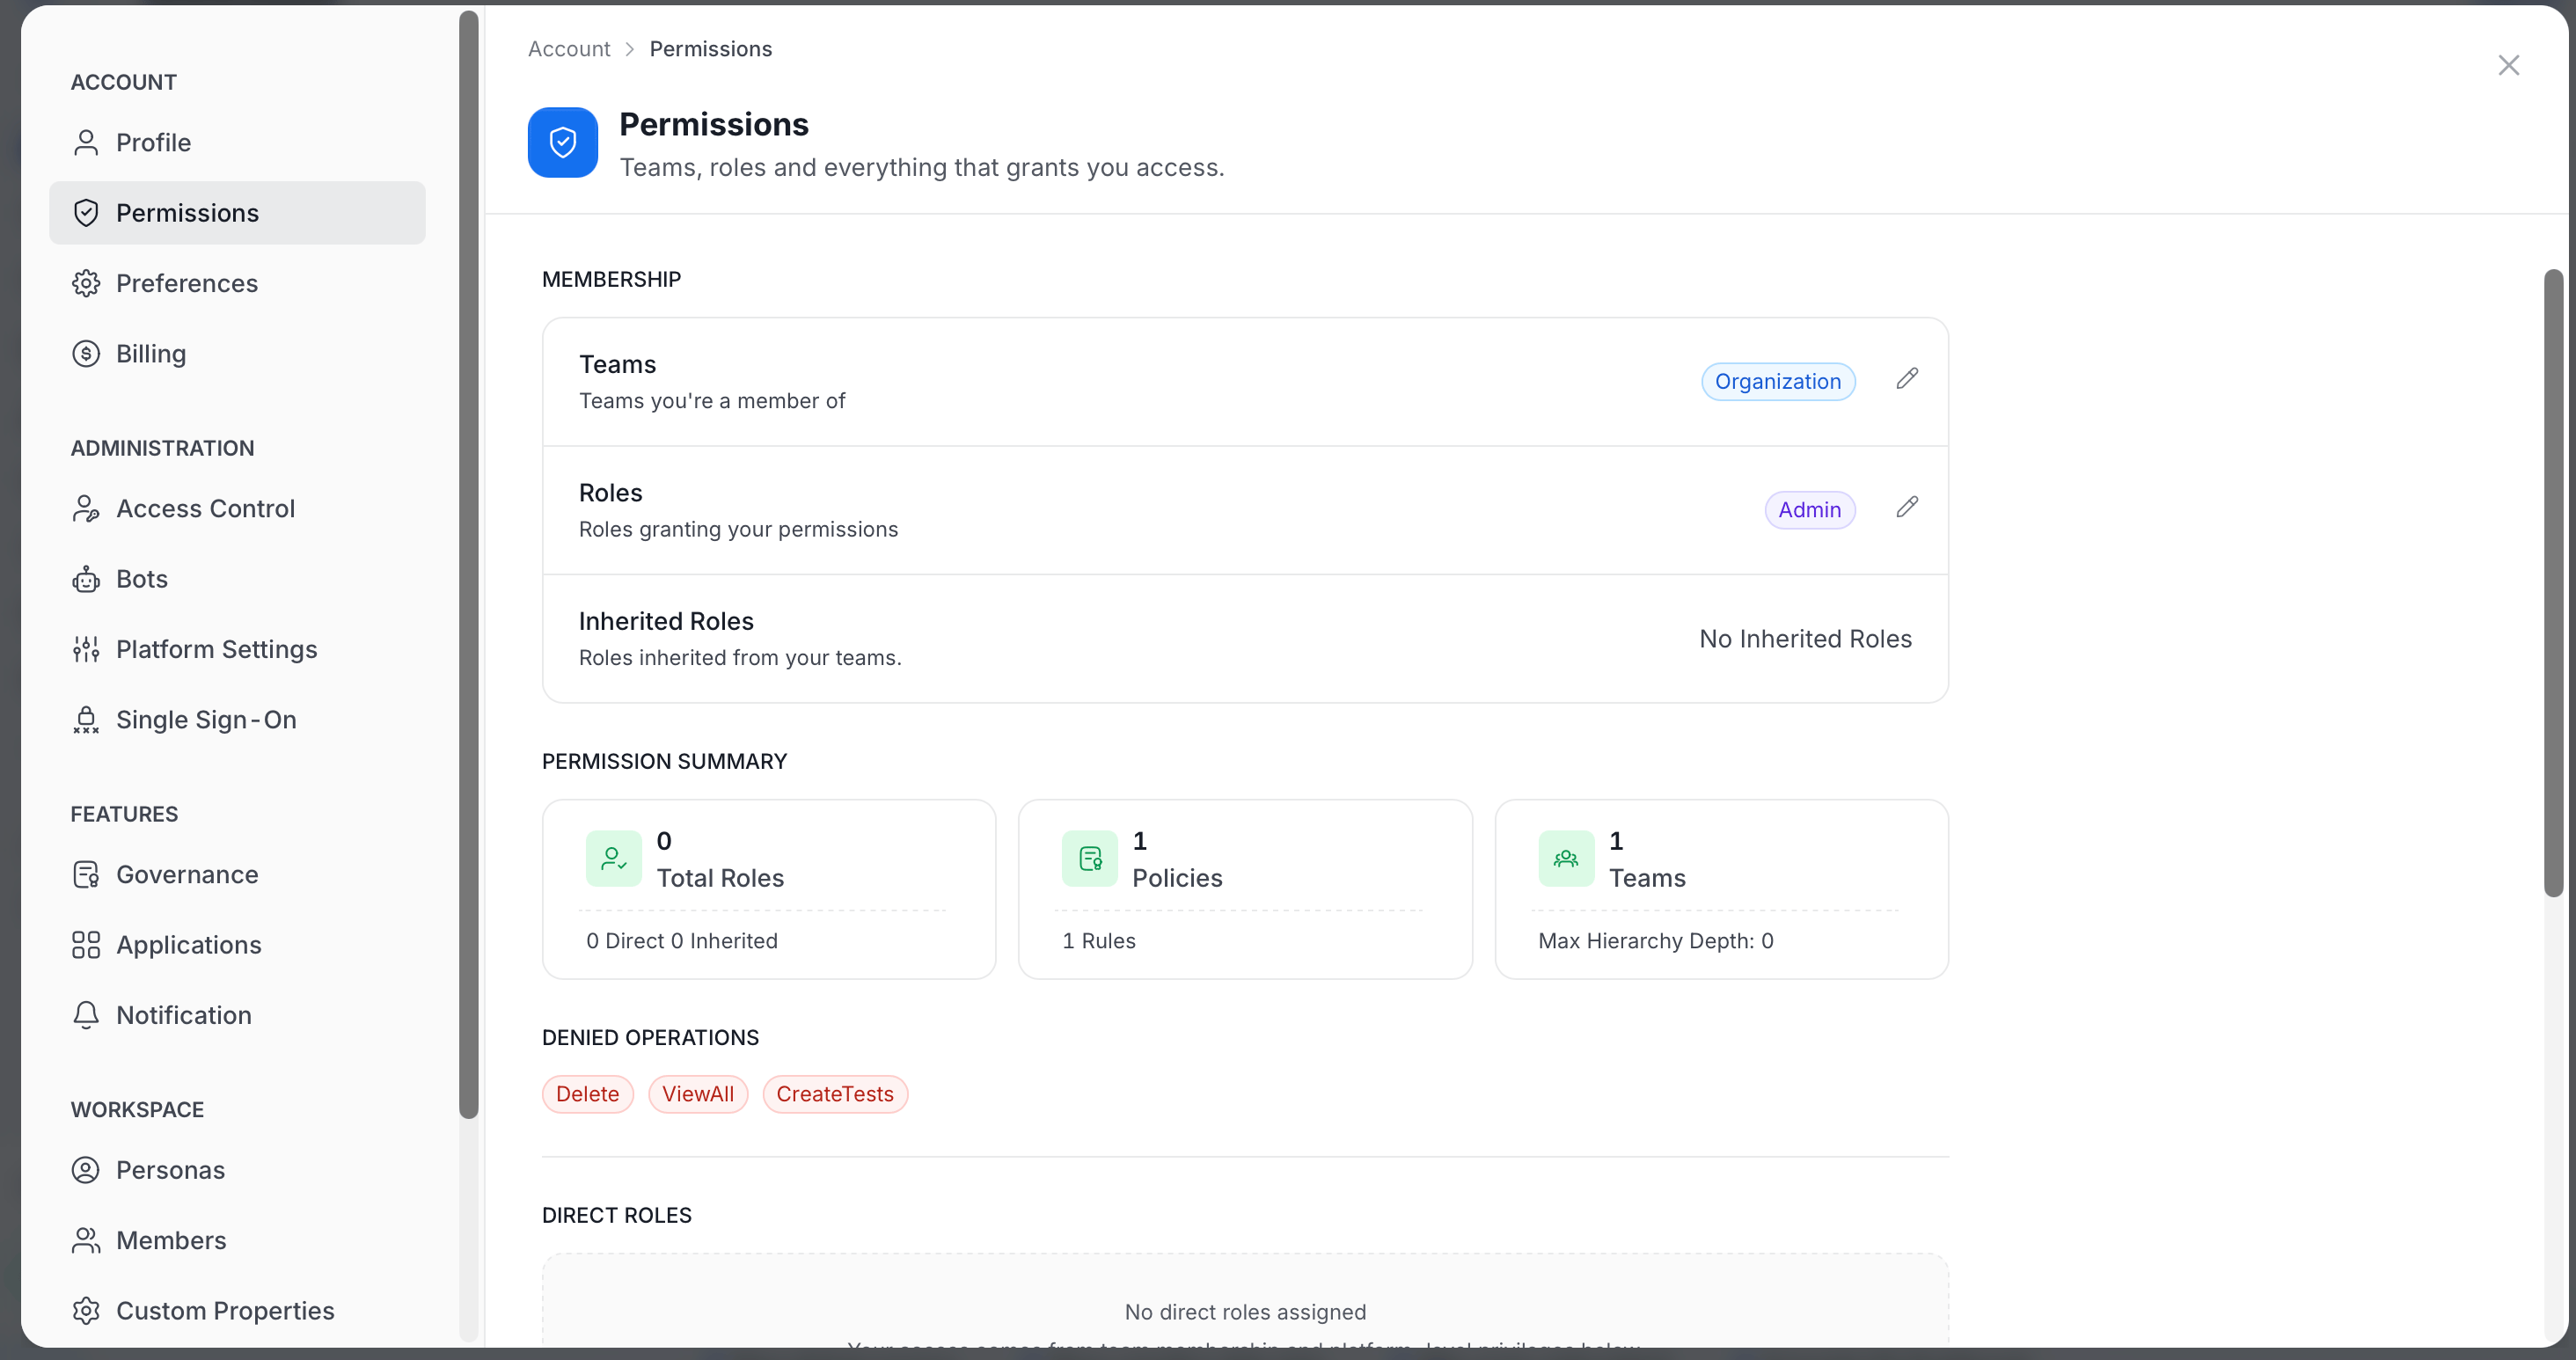The image size is (2576, 1360).
Task: Click the Access Control person-key icon
Action: coord(86,509)
